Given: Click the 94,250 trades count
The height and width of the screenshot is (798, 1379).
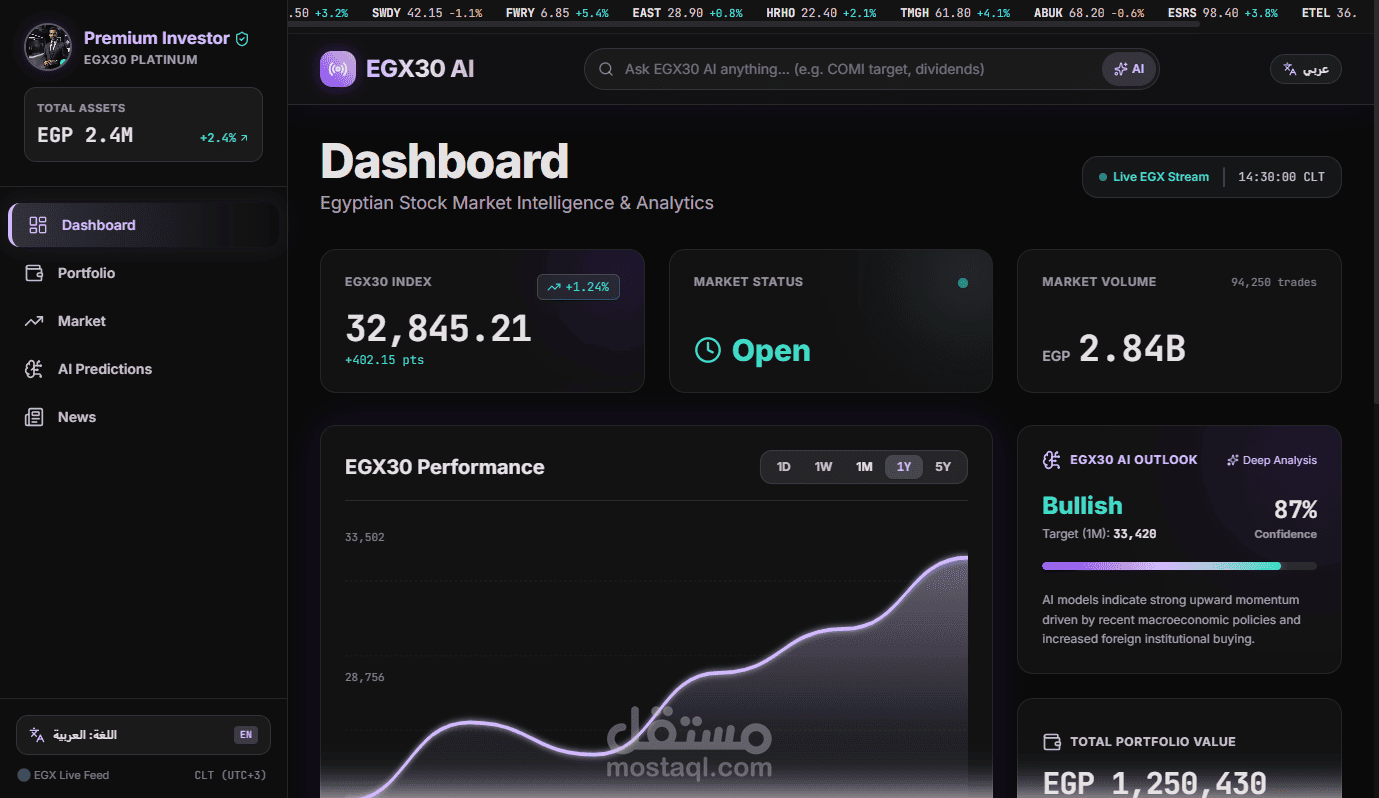Looking at the screenshot, I should click(1274, 282).
